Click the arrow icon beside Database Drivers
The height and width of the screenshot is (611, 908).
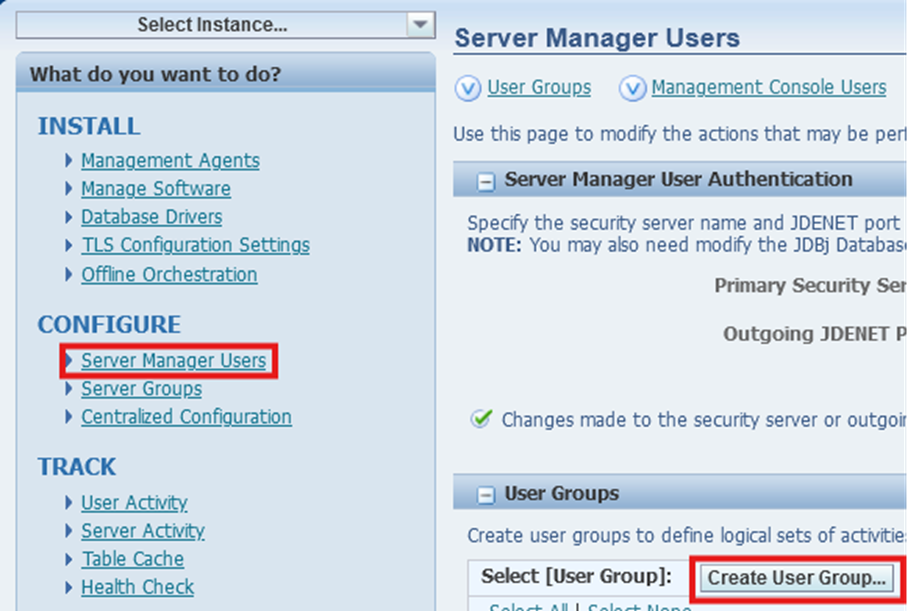tap(70, 217)
